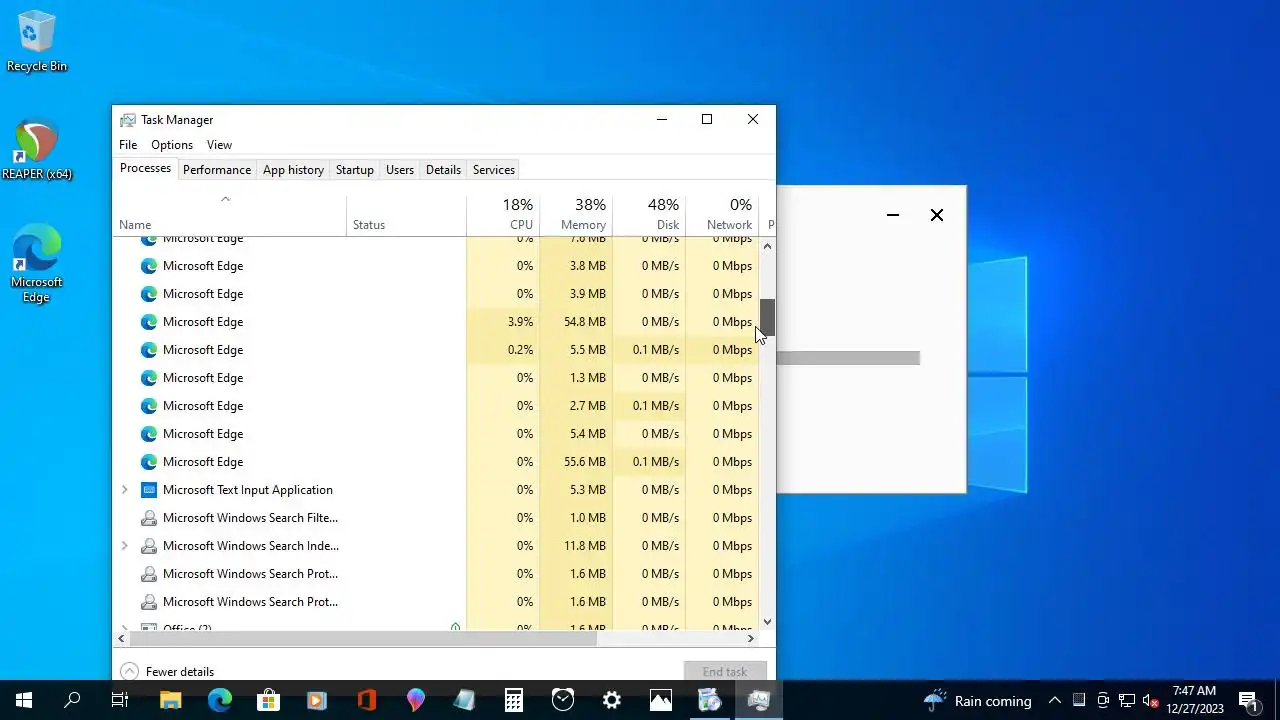Viewport: 1280px width, 720px height.
Task: Select the Microsoft Windows Search Filte... row
Action: (x=436, y=518)
